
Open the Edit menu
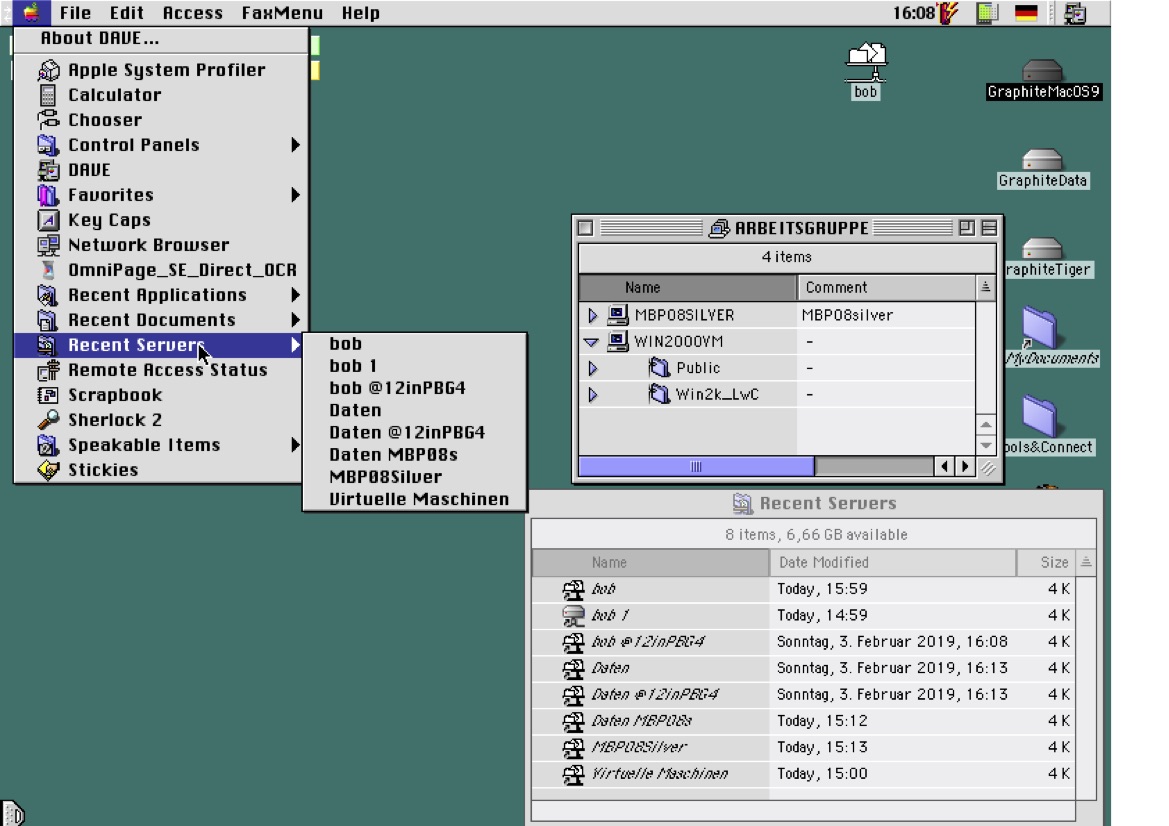pos(127,13)
